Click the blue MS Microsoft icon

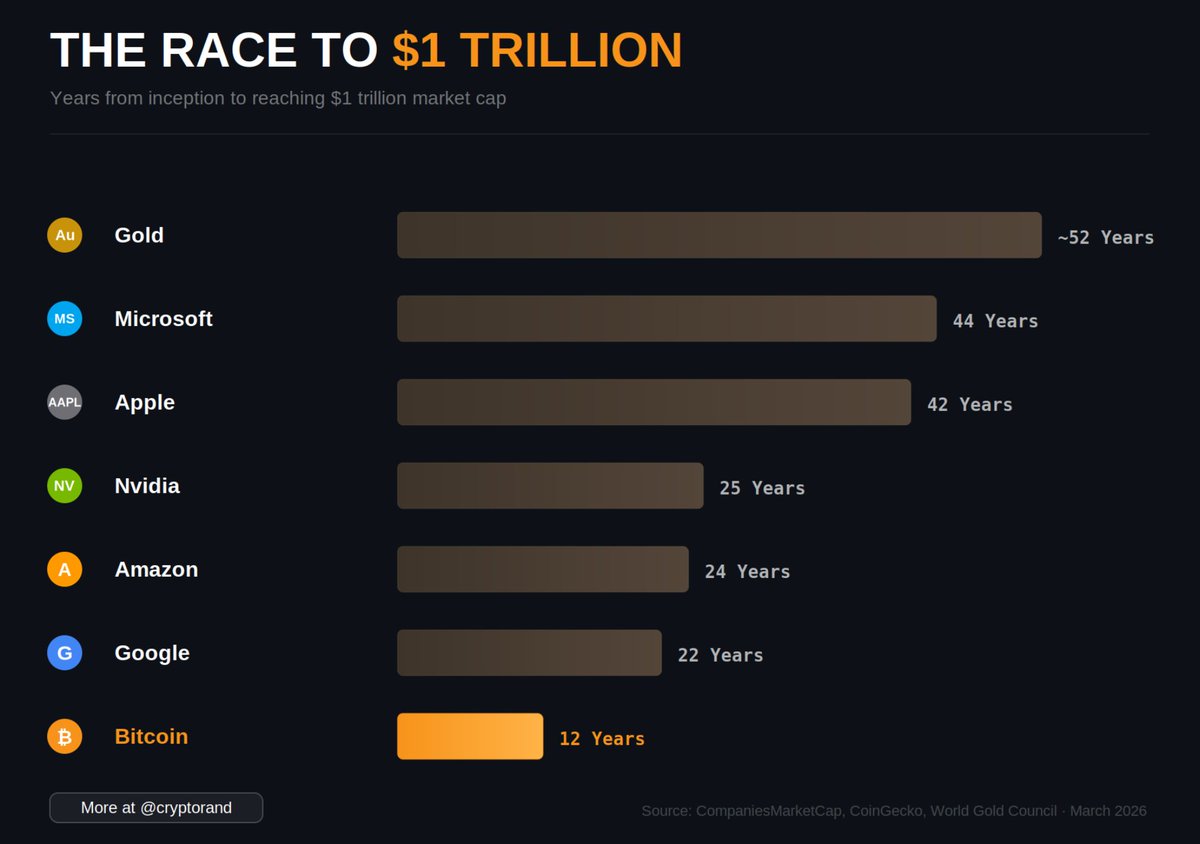(x=65, y=319)
